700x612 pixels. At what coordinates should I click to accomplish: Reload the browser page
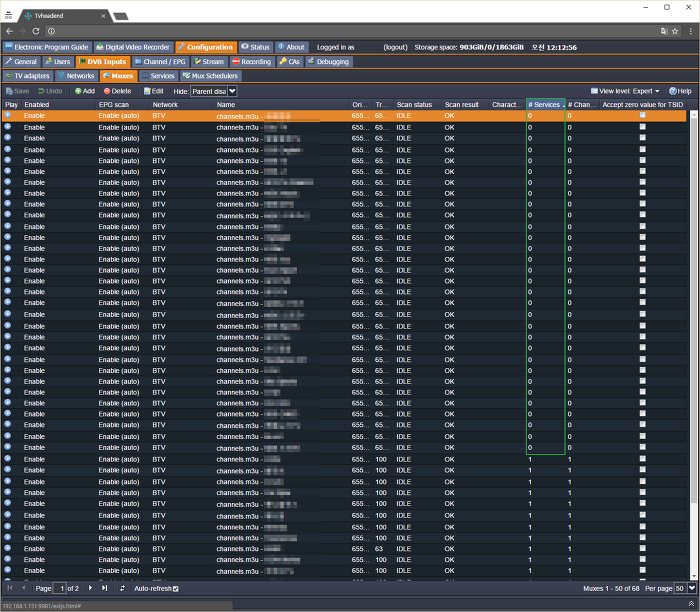36,31
